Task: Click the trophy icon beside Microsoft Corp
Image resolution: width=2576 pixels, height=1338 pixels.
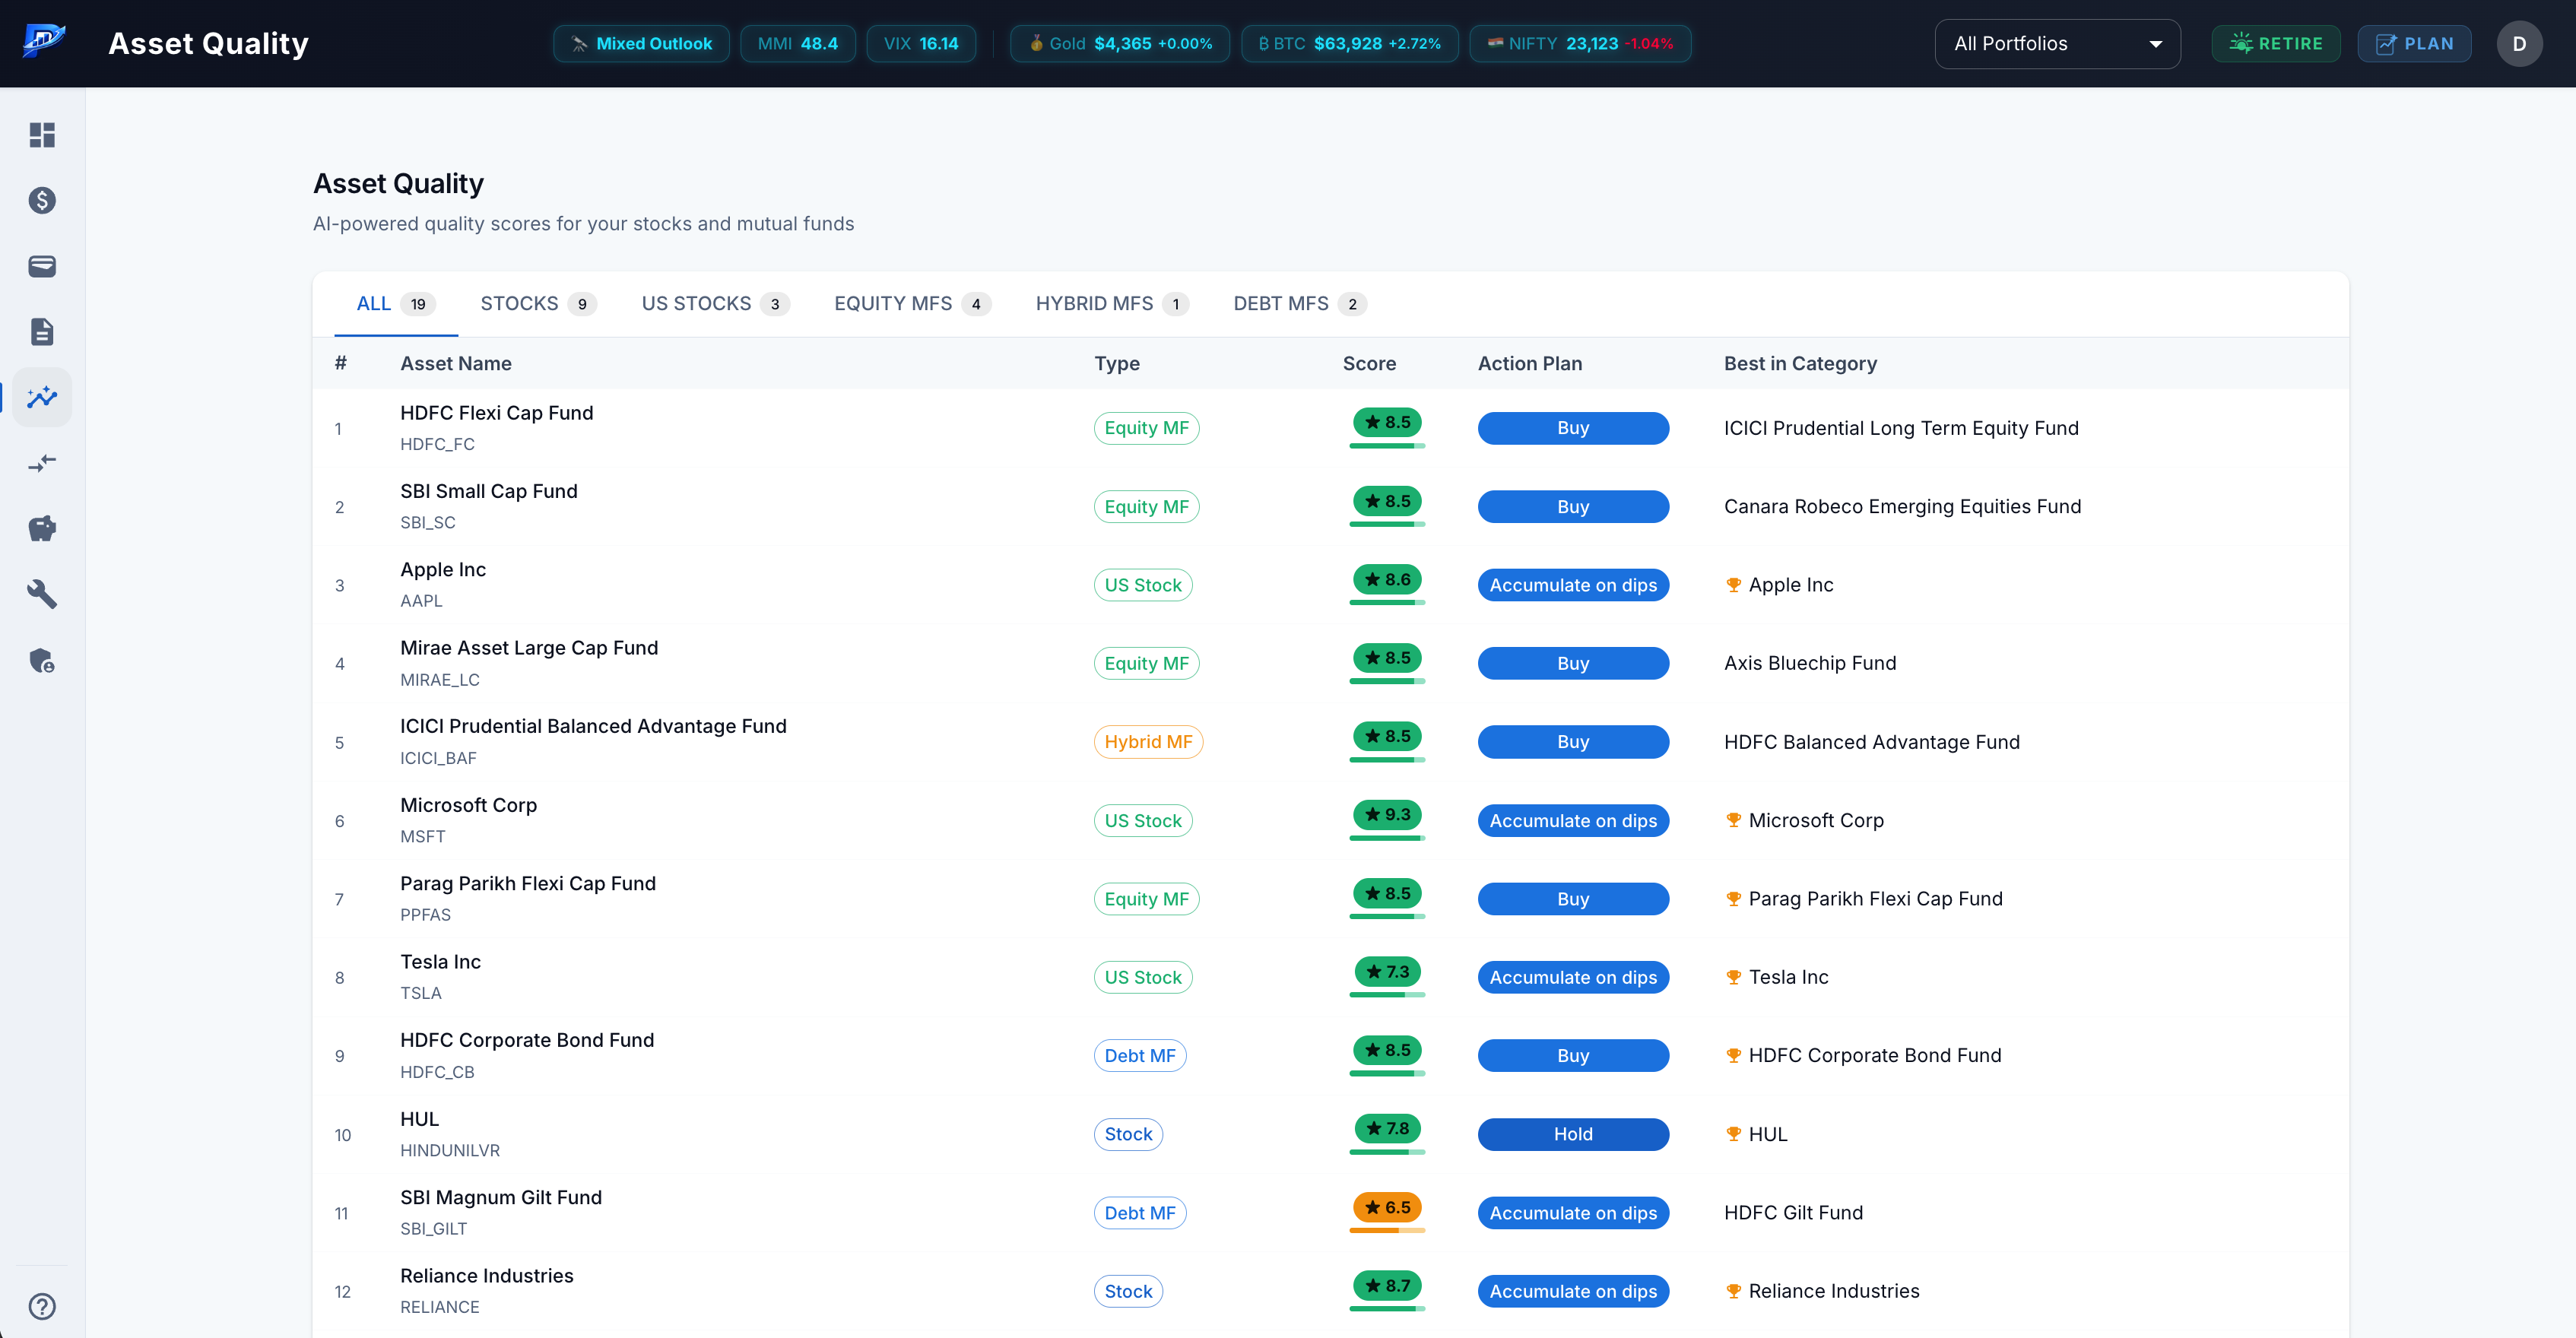Action: [1733, 820]
